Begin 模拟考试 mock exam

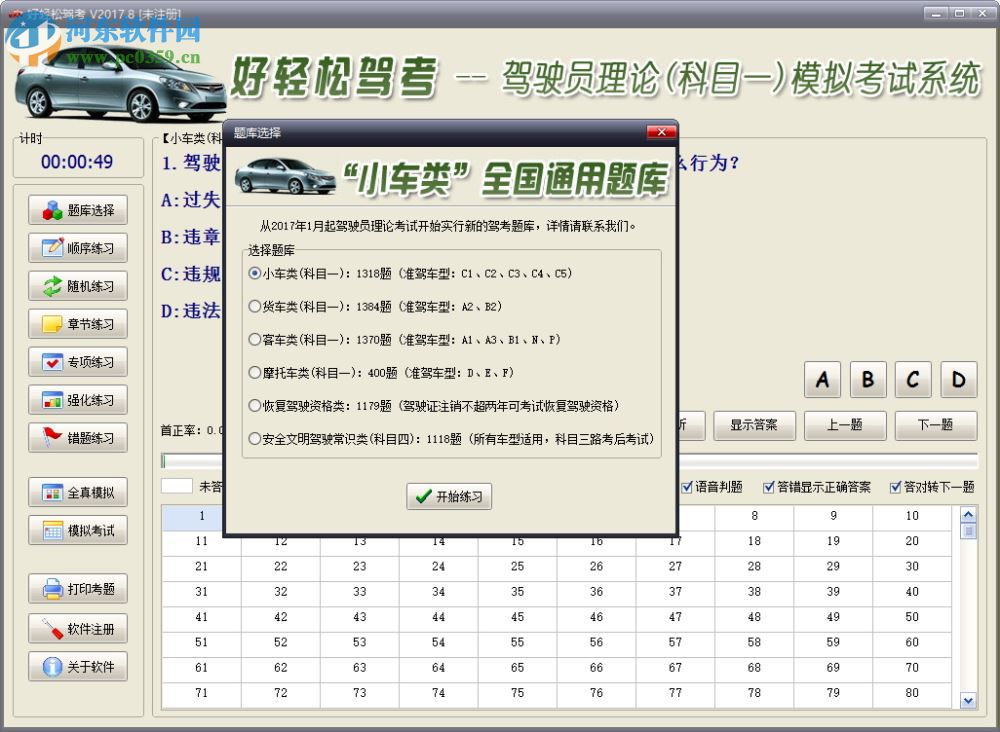tap(77, 530)
